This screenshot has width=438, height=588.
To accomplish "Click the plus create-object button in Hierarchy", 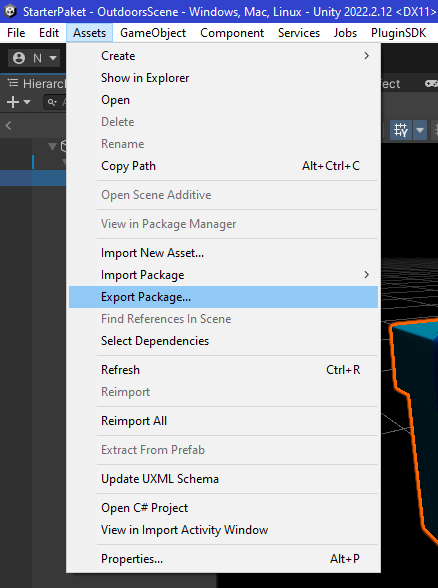I will [13, 102].
